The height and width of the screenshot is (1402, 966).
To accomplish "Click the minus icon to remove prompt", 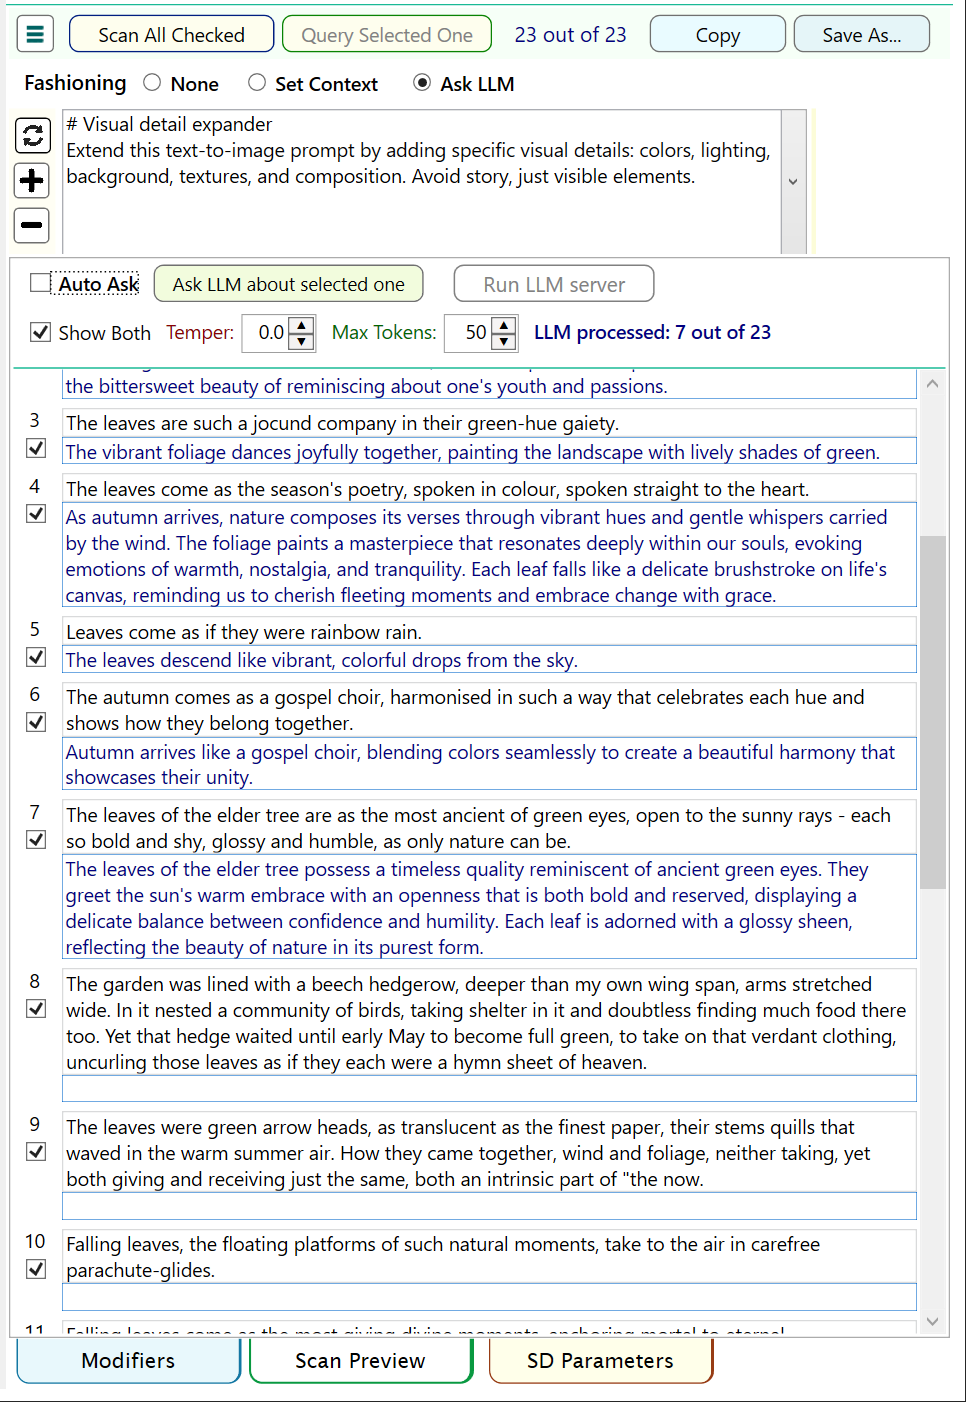I will coord(32,225).
